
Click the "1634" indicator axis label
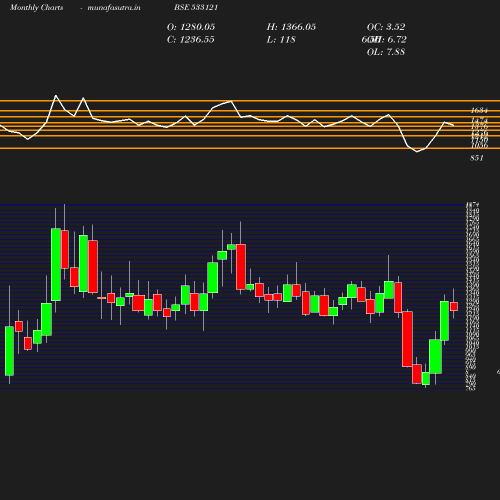point(479,110)
